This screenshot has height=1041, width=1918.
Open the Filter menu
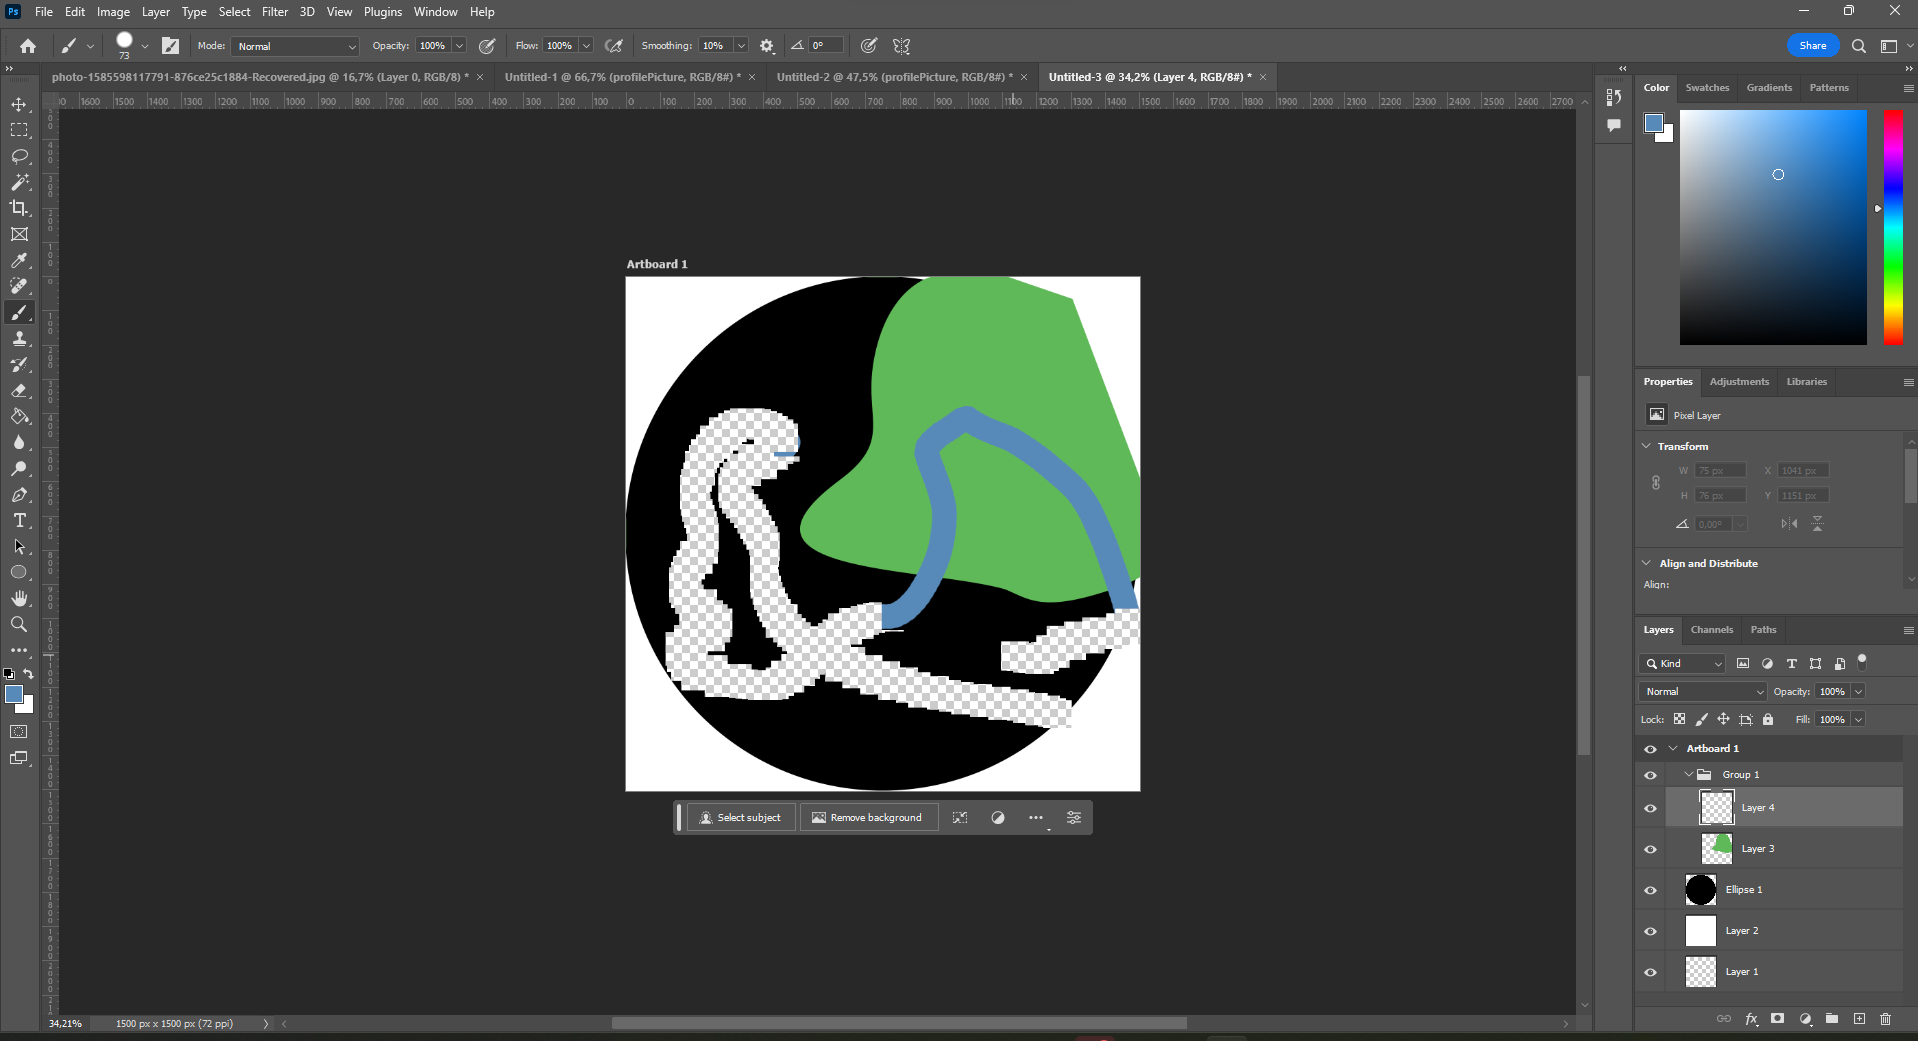pyautogui.click(x=275, y=12)
